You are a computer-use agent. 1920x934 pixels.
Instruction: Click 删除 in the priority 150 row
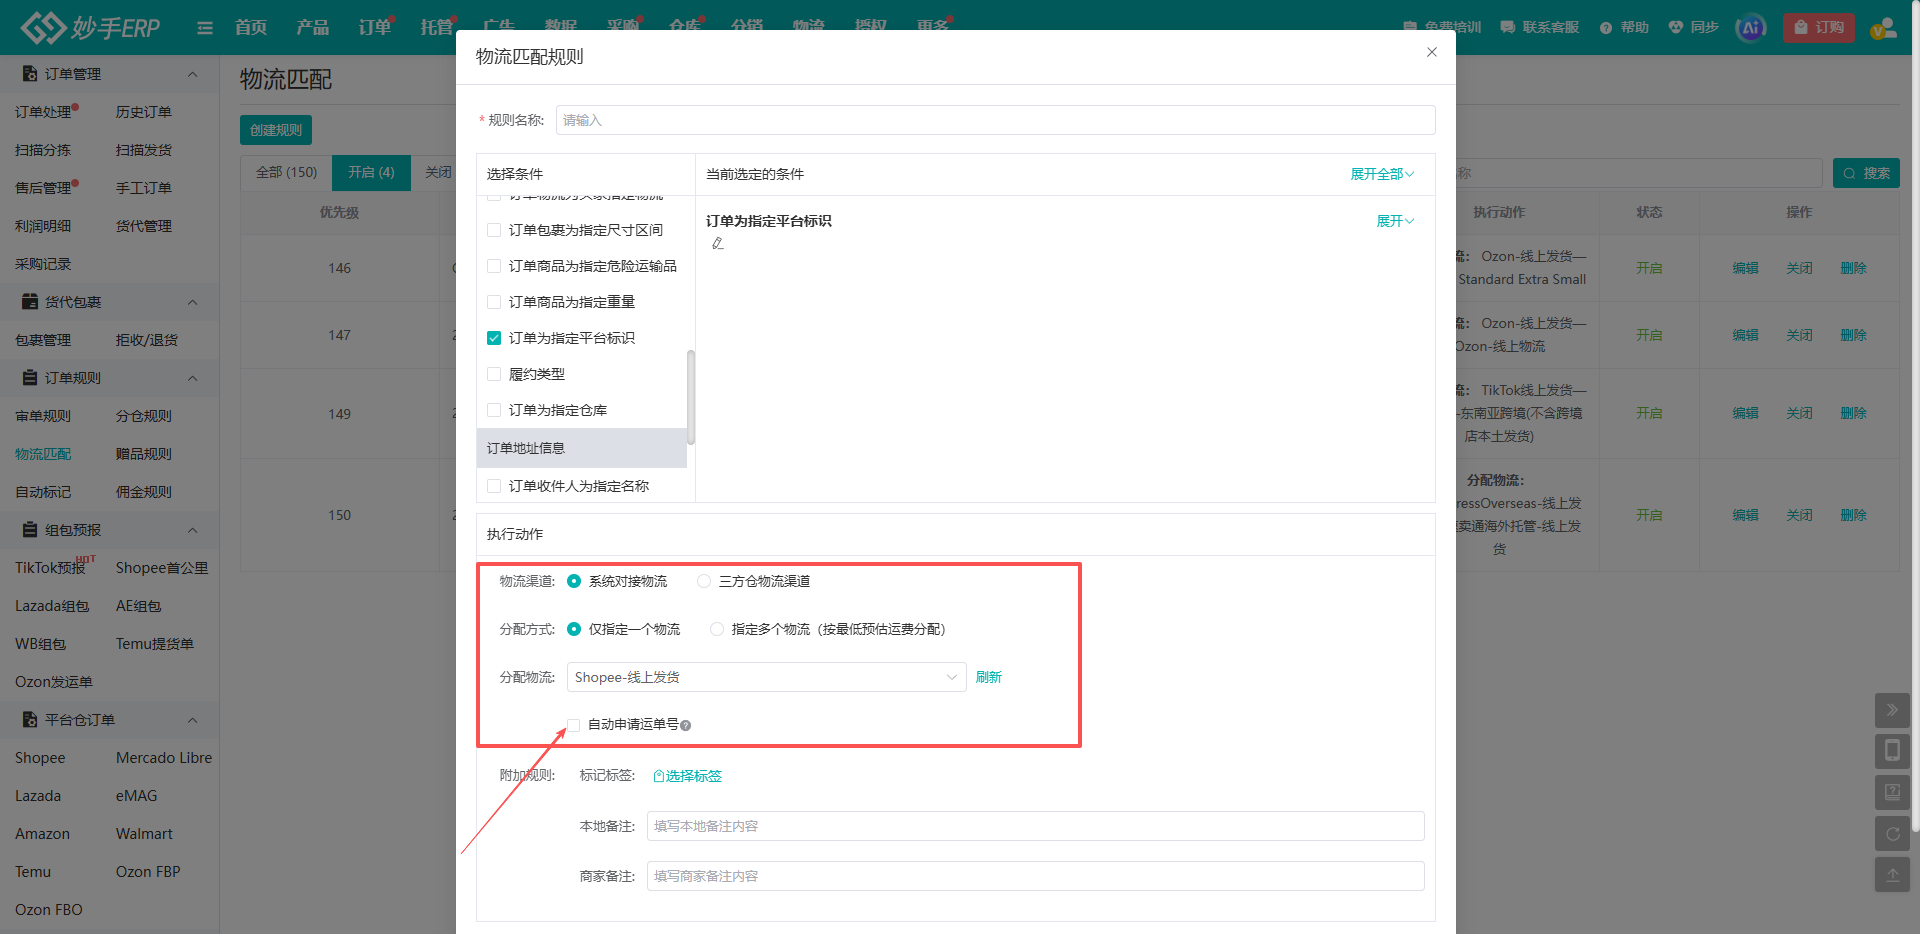pos(1854,515)
